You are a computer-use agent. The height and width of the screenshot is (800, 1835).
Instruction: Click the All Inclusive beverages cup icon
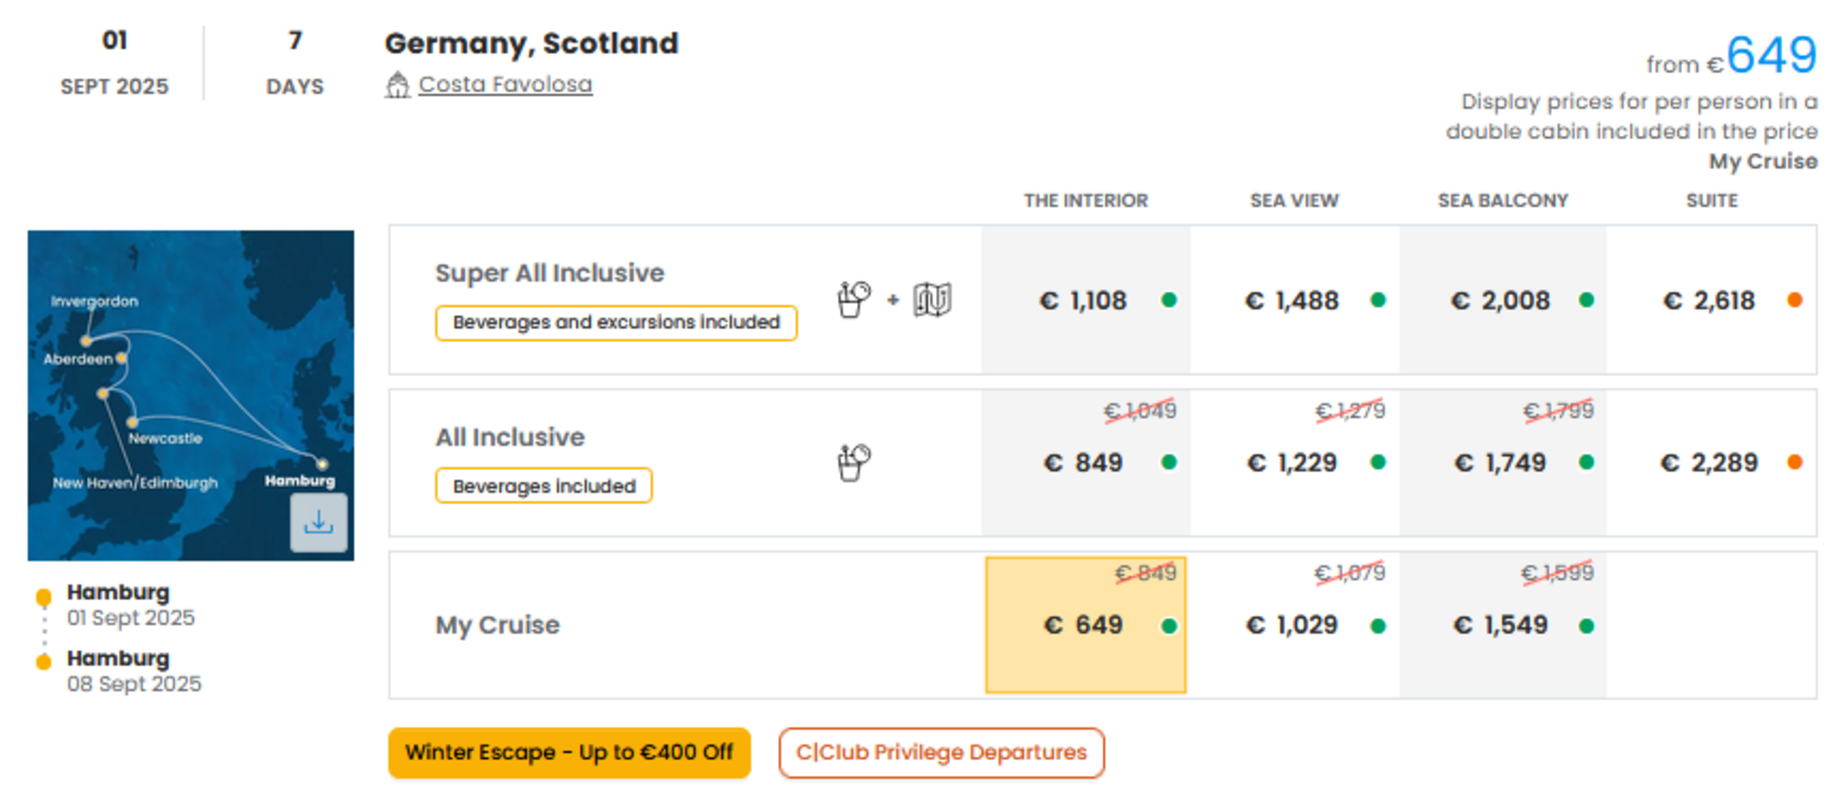(x=853, y=462)
